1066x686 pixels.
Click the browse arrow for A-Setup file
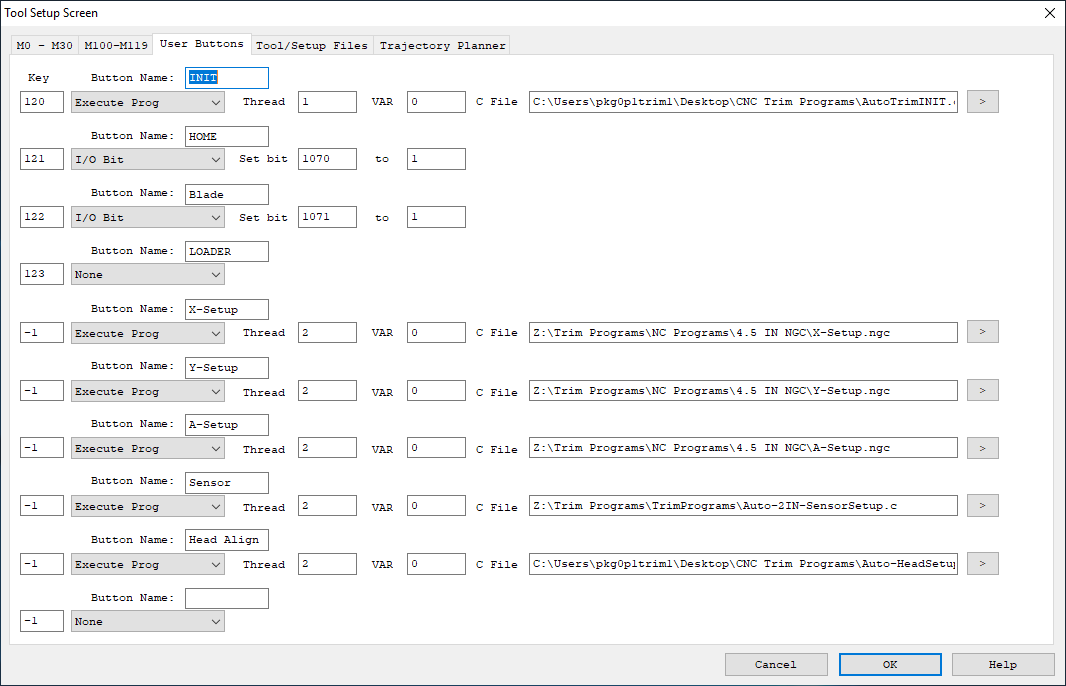[x=982, y=448]
